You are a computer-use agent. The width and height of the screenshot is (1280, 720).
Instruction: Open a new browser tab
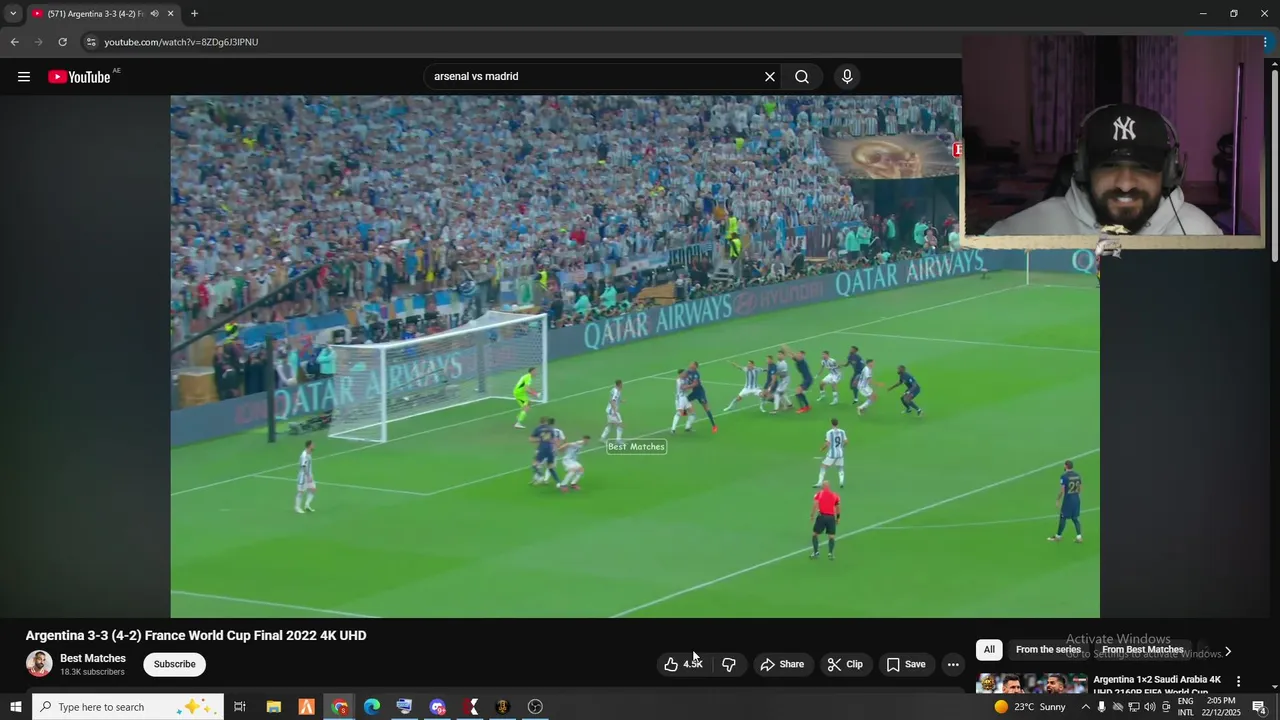pos(194,14)
